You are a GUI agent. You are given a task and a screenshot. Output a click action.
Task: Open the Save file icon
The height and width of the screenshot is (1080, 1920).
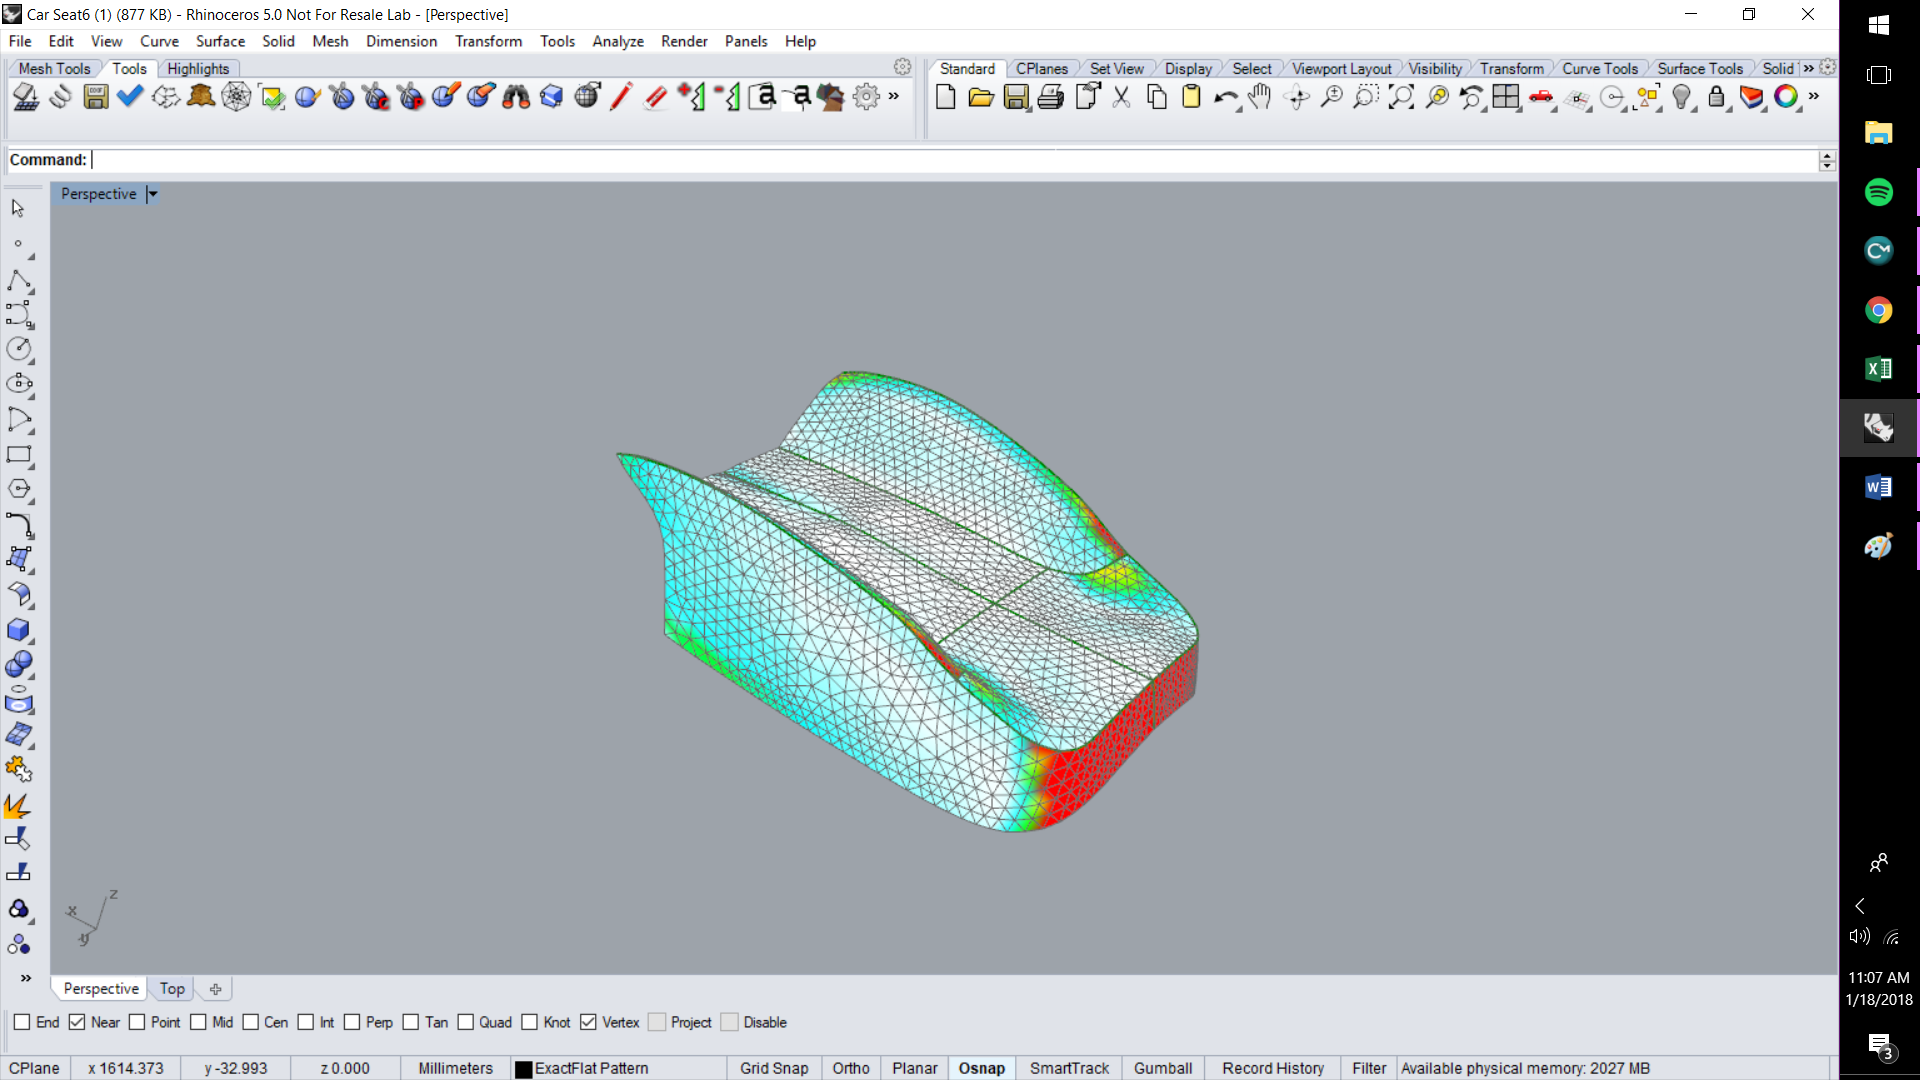pos(1016,97)
